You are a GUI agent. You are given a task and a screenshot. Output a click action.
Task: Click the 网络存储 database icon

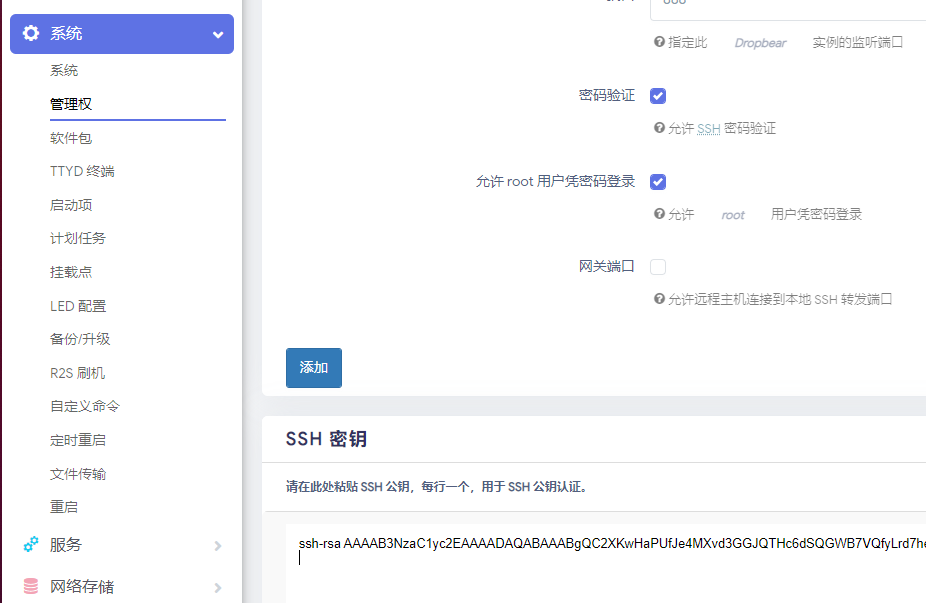point(31,587)
